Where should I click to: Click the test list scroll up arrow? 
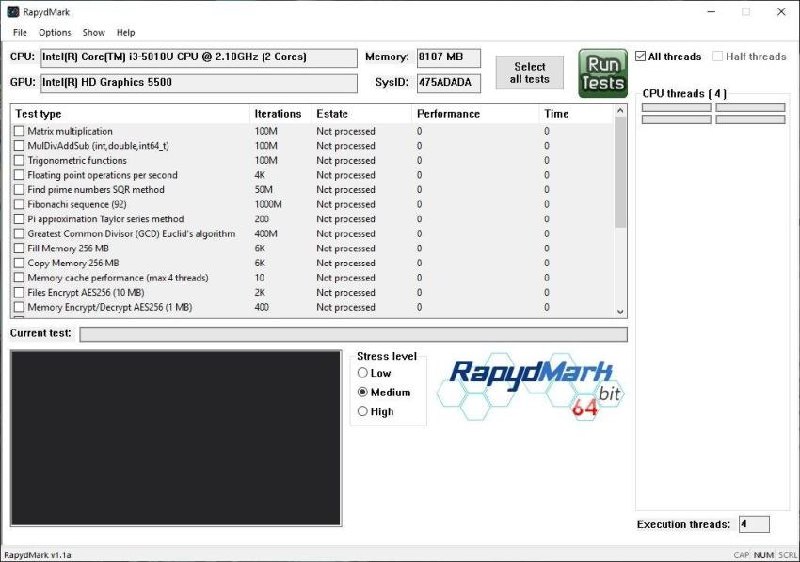pyautogui.click(x=620, y=110)
